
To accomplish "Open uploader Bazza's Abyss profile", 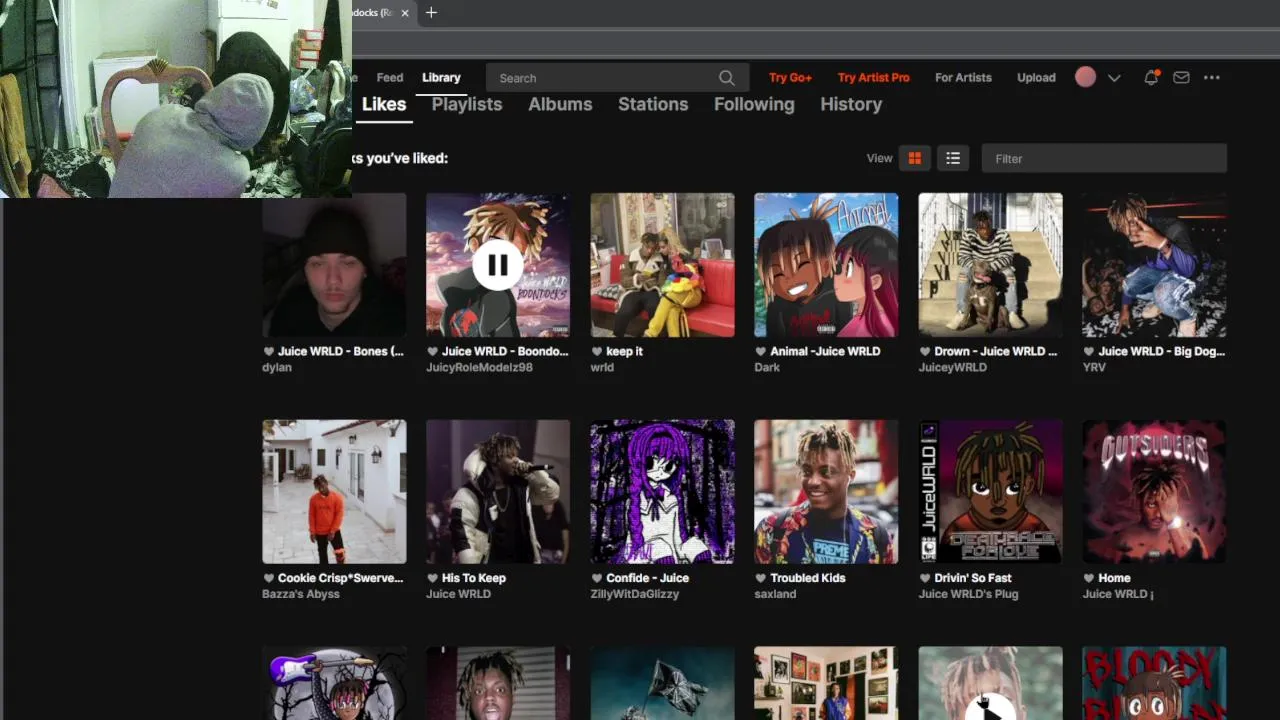I will tap(301, 594).
